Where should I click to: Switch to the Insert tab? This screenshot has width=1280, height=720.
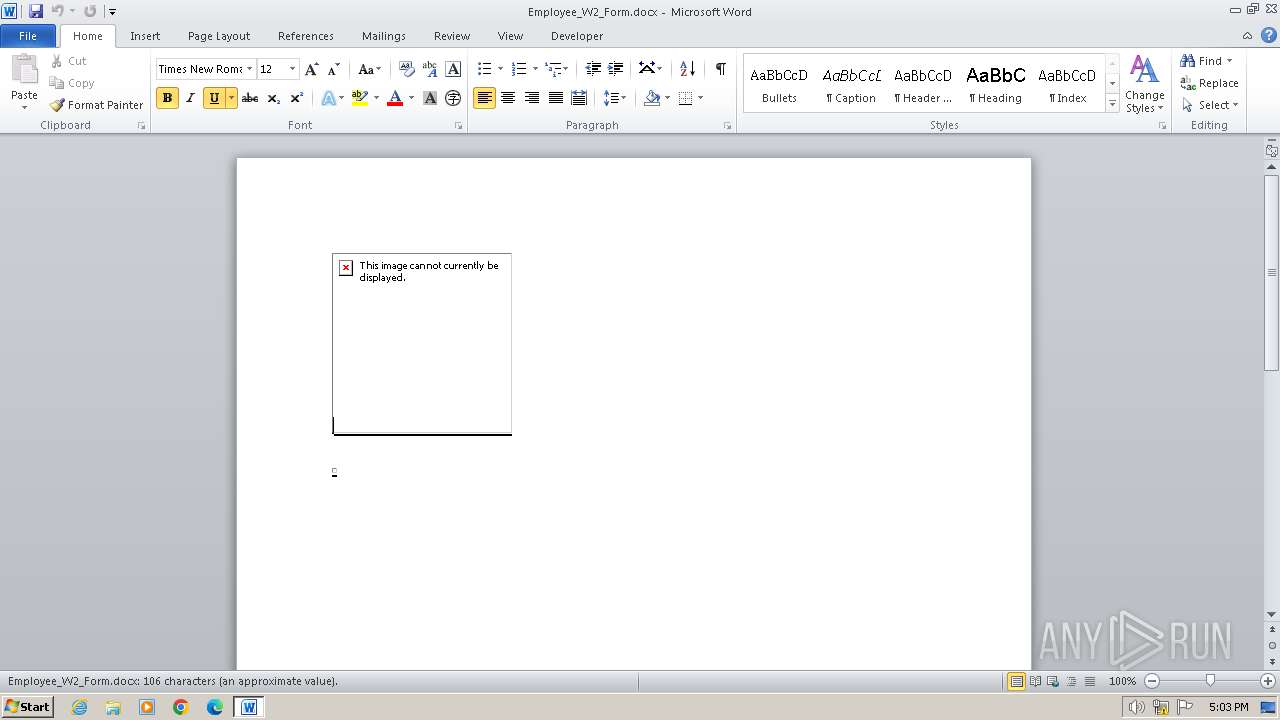coord(145,36)
